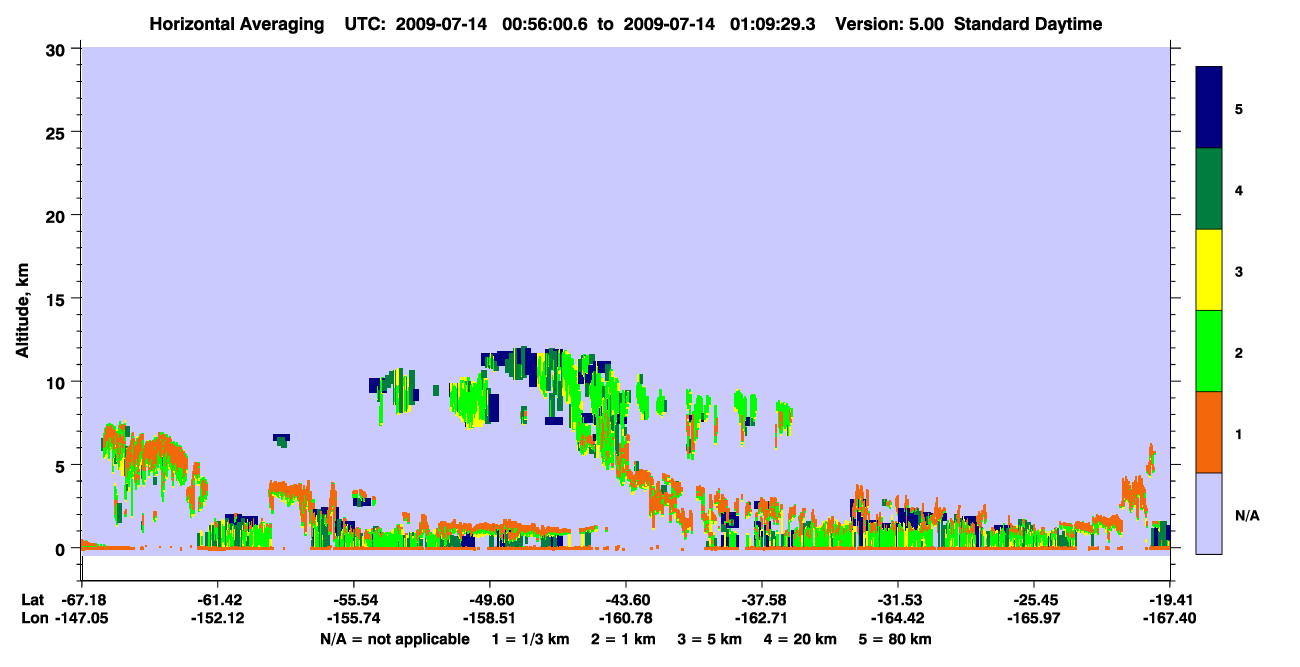The width and height of the screenshot is (1300, 667).
Task: Click latitude value -37.58
Action: coord(762,600)
